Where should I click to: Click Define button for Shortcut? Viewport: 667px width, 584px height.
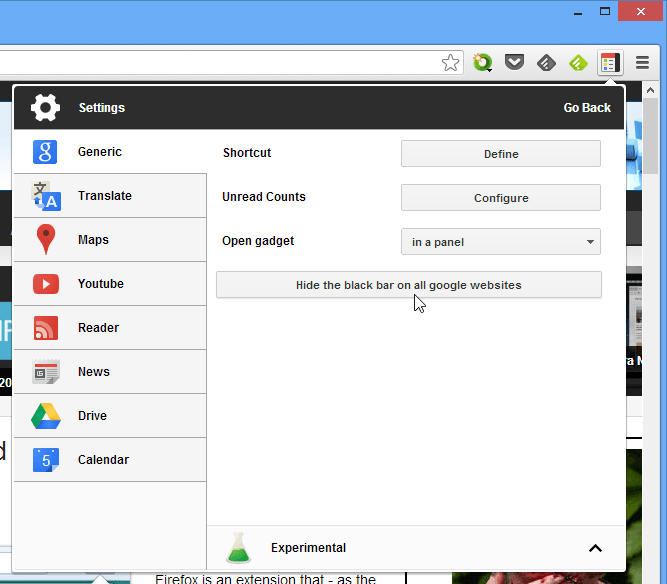pos(501,154)
